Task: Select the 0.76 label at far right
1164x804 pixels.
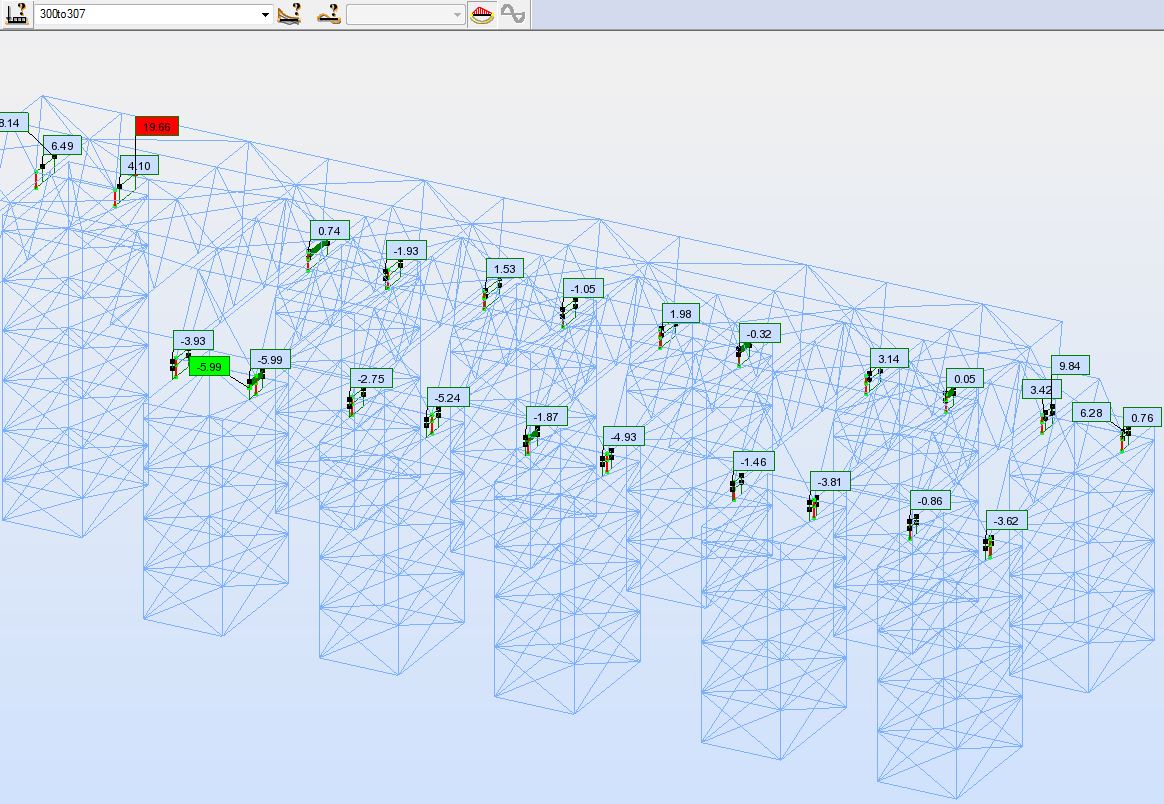Action: tap(1141, 417)
